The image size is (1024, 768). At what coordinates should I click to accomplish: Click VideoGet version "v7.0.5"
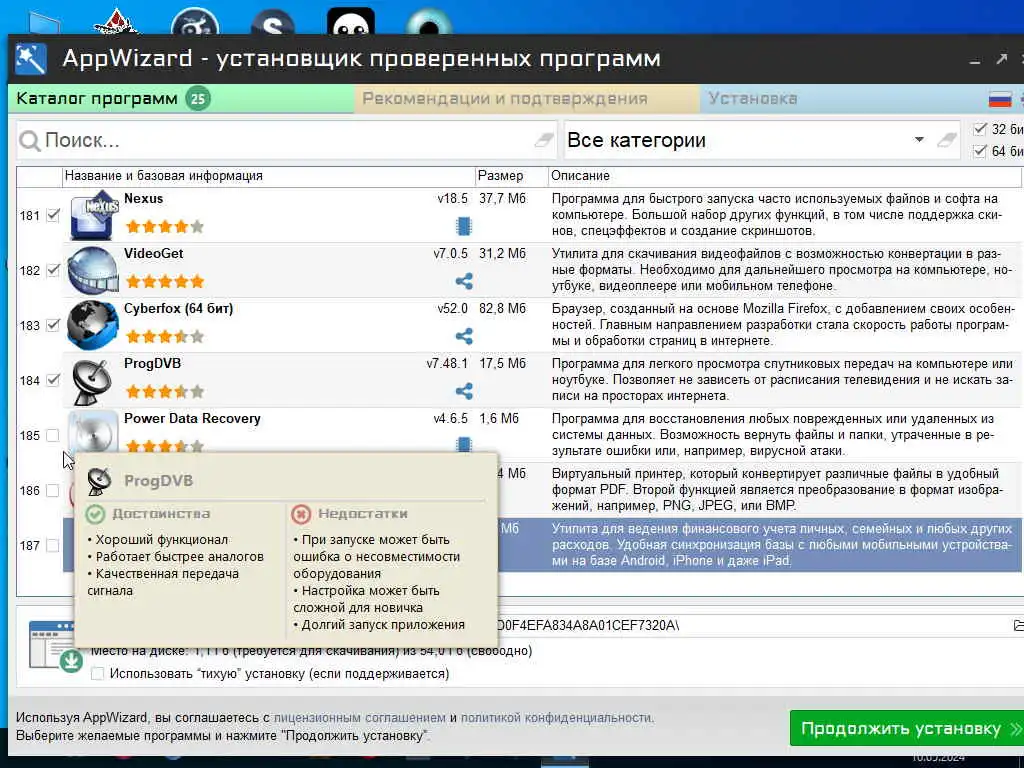(x=451, y=253)
